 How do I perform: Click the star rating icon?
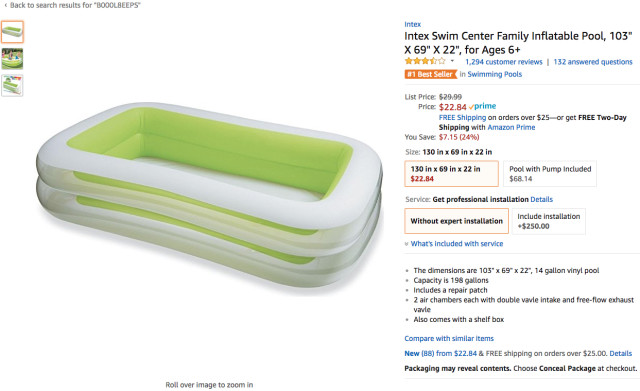425,62
